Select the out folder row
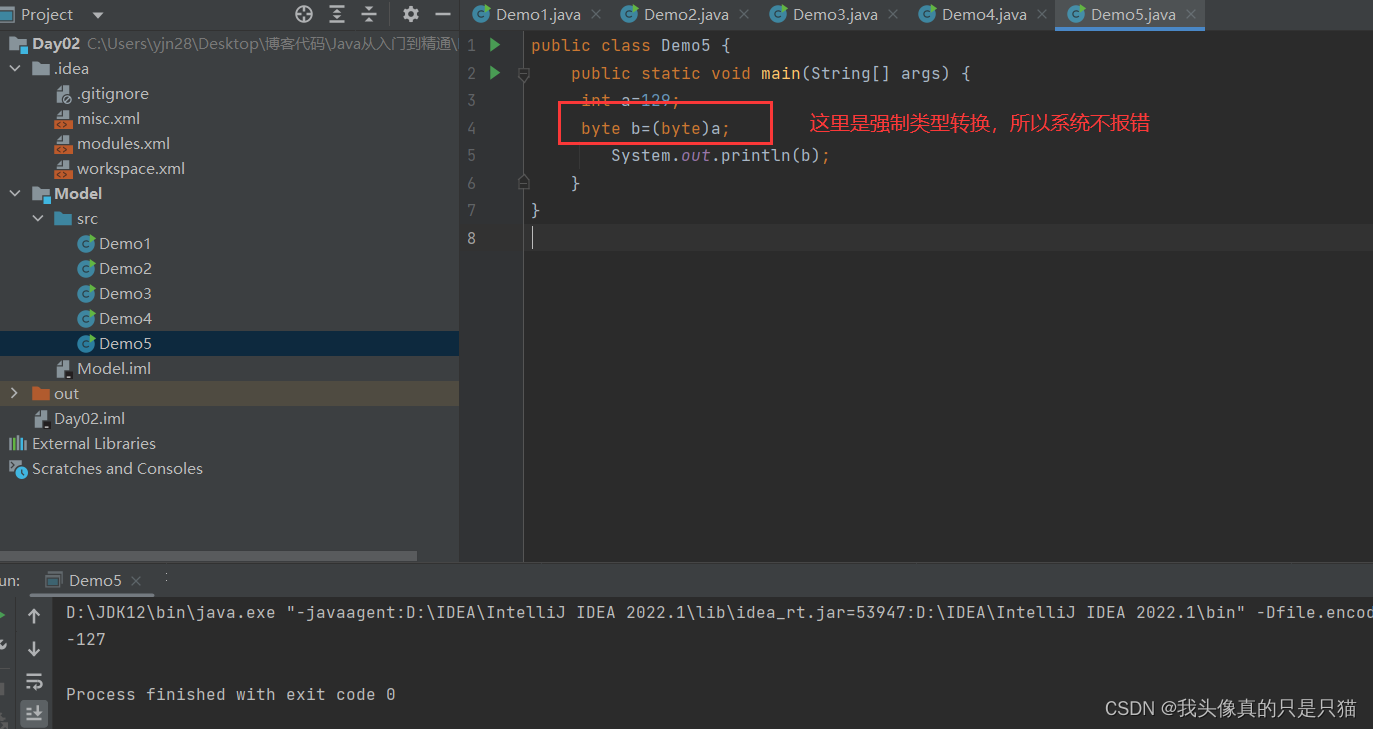 (229, 393)
